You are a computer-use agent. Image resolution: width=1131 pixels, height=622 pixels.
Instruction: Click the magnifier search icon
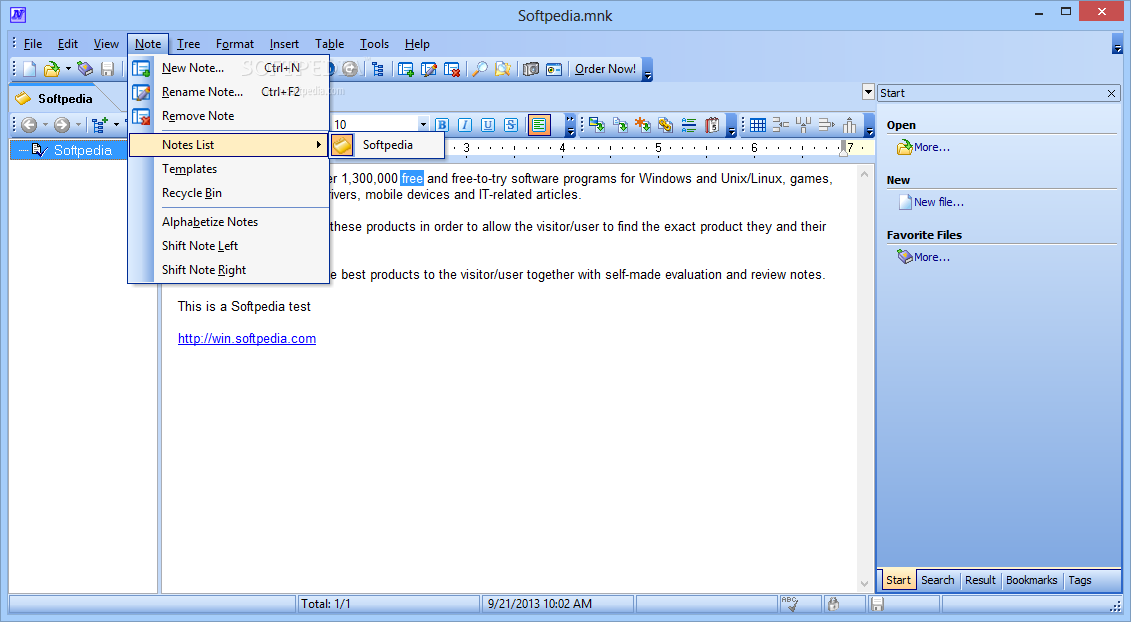click(x=480, y=69)
